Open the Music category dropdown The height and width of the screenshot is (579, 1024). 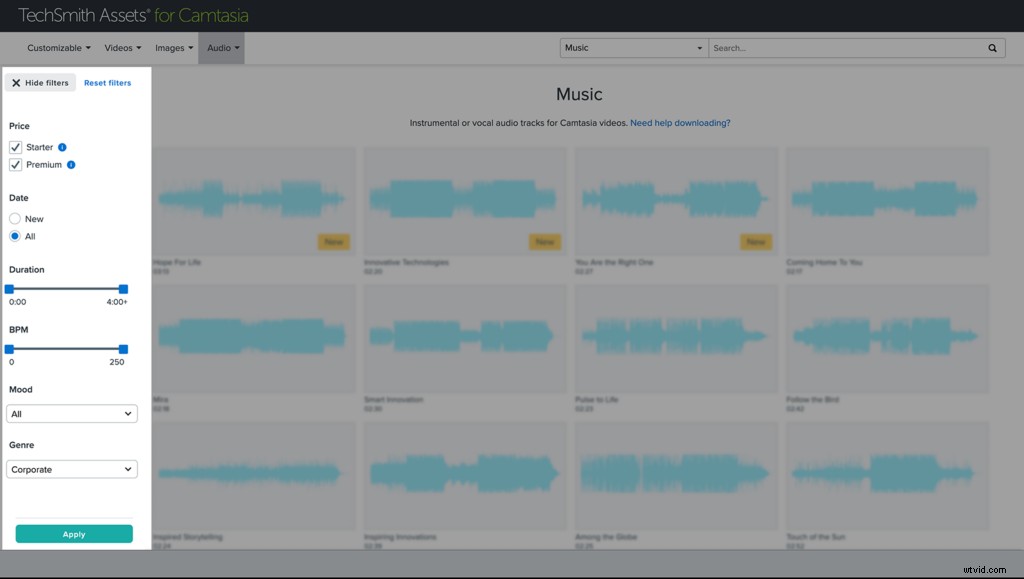pyautogui.click(x=632, y=47)
